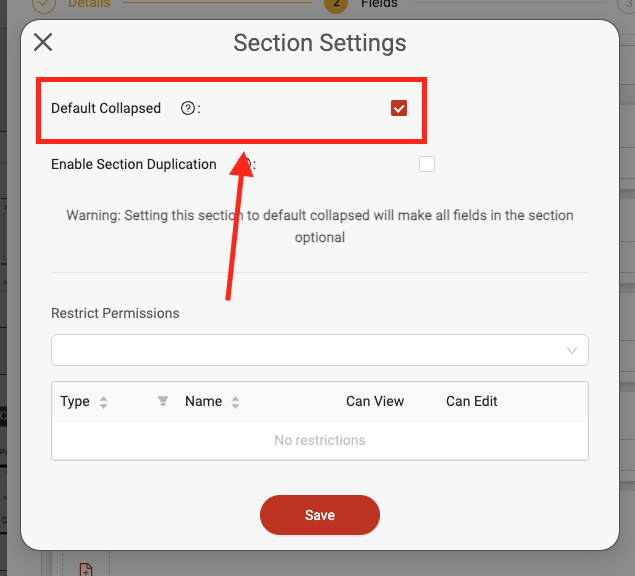Screen dimensions: 635x576
Task: Click the step 2 circle icon
Action: (x=336, y=4)
